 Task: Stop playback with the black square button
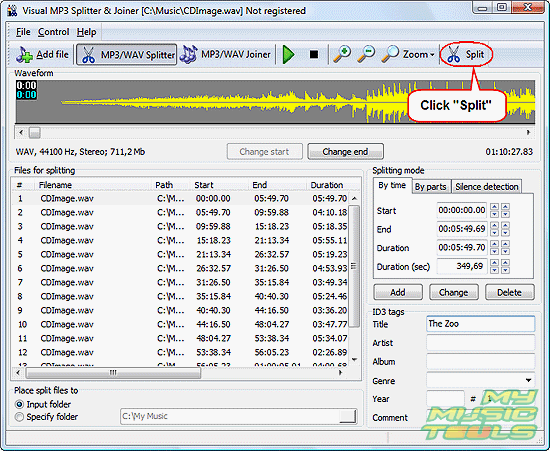click(314, 55)
